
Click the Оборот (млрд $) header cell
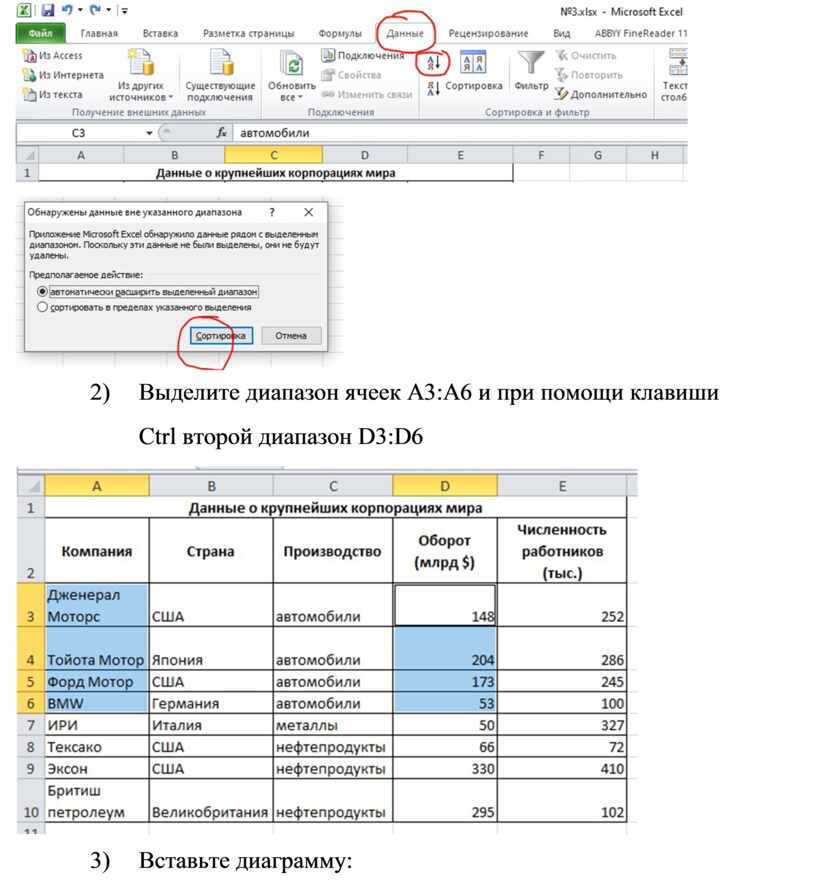click(x=445, y=551)
